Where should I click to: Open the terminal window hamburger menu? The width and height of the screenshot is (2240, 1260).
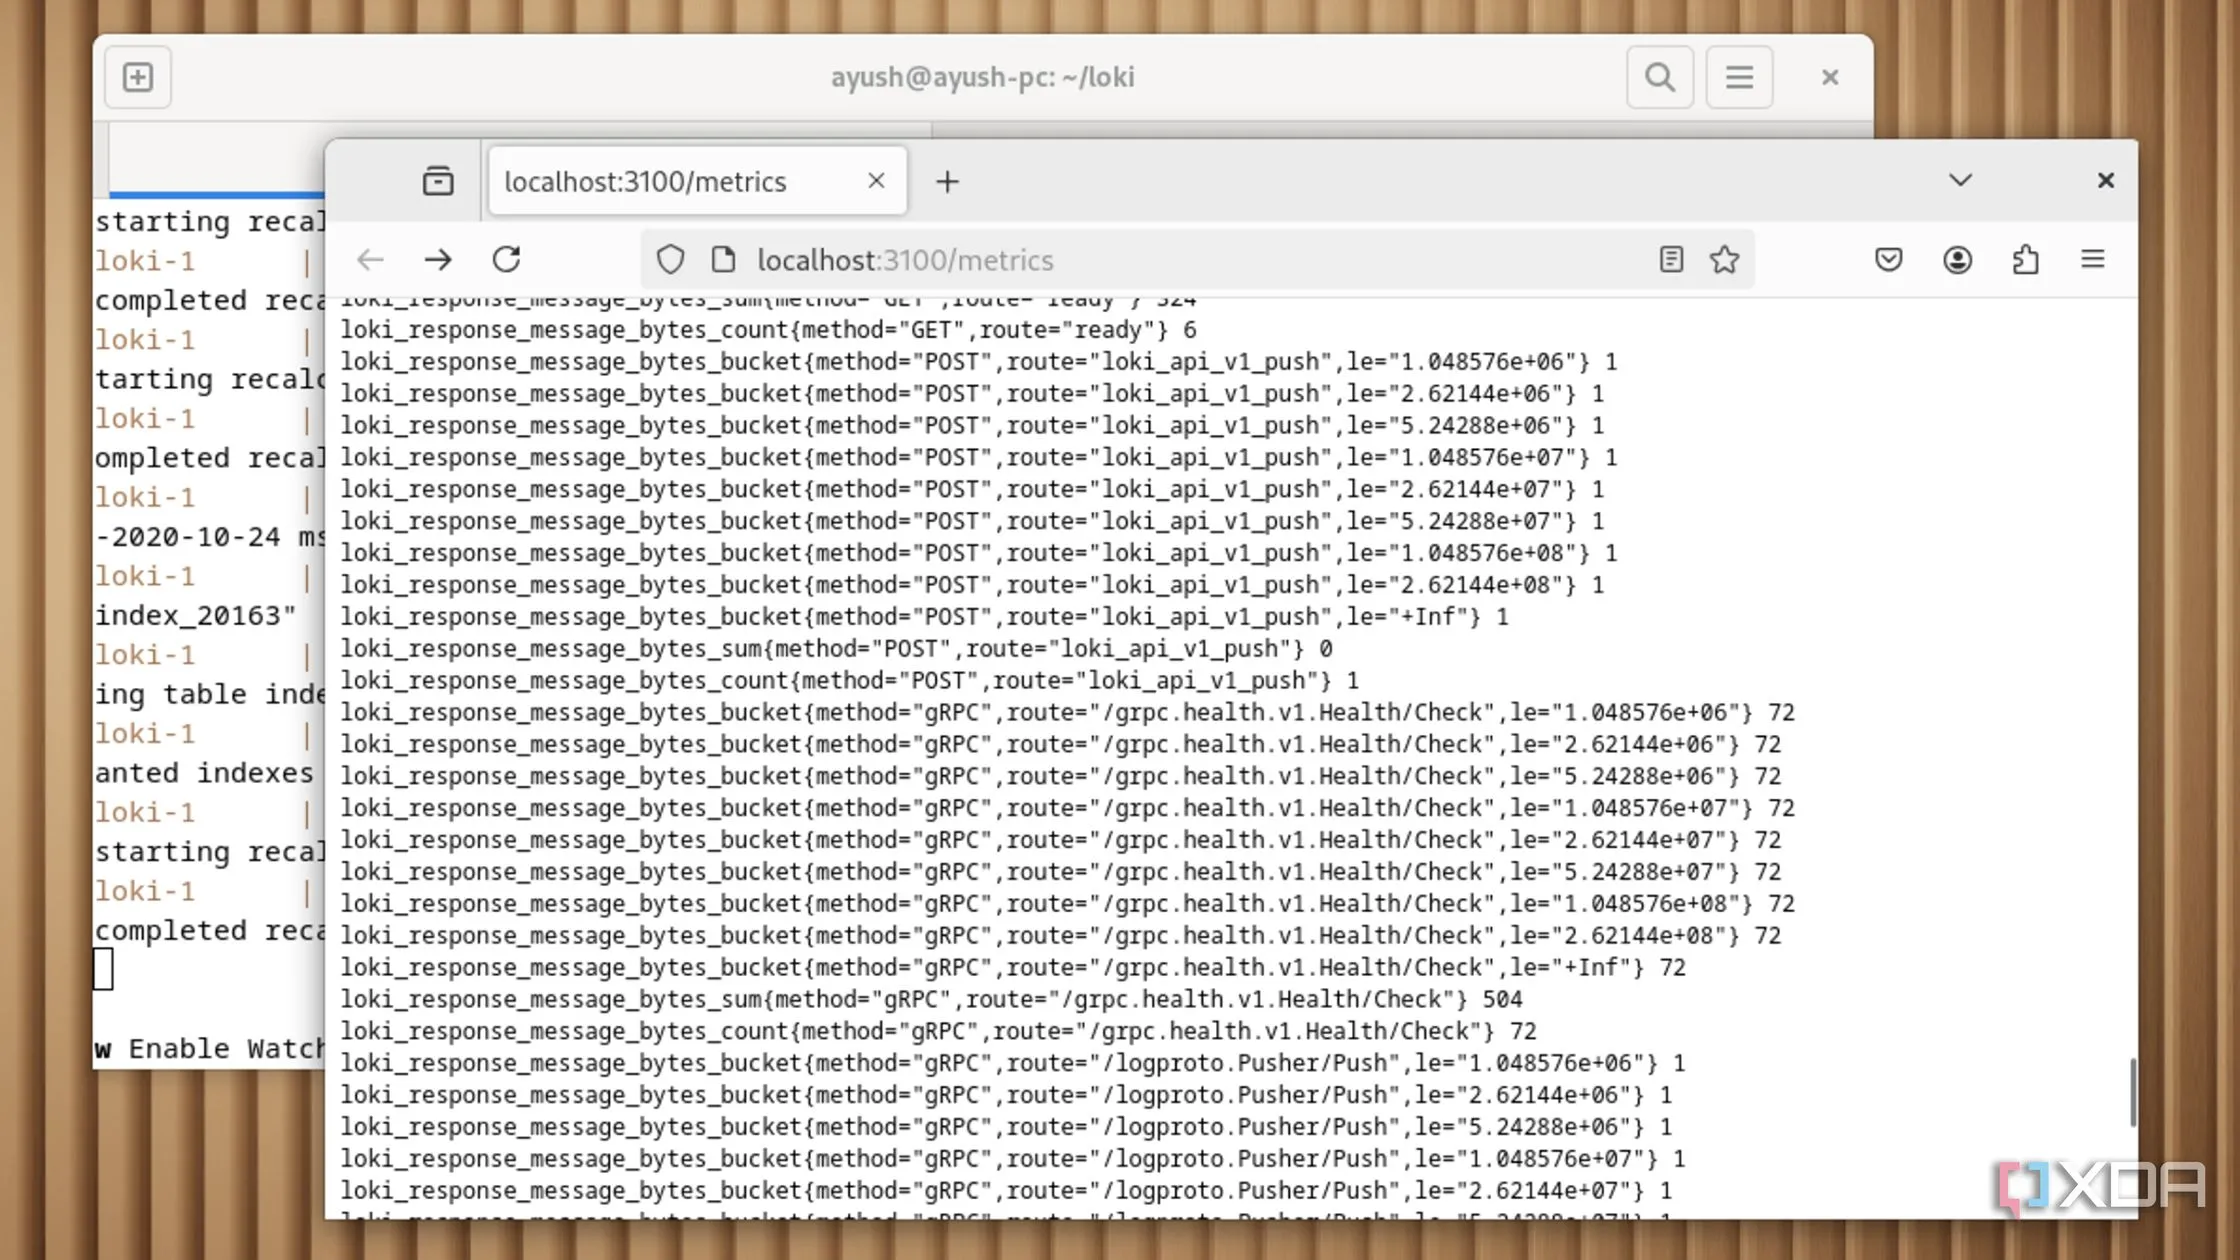[1739, 77]
